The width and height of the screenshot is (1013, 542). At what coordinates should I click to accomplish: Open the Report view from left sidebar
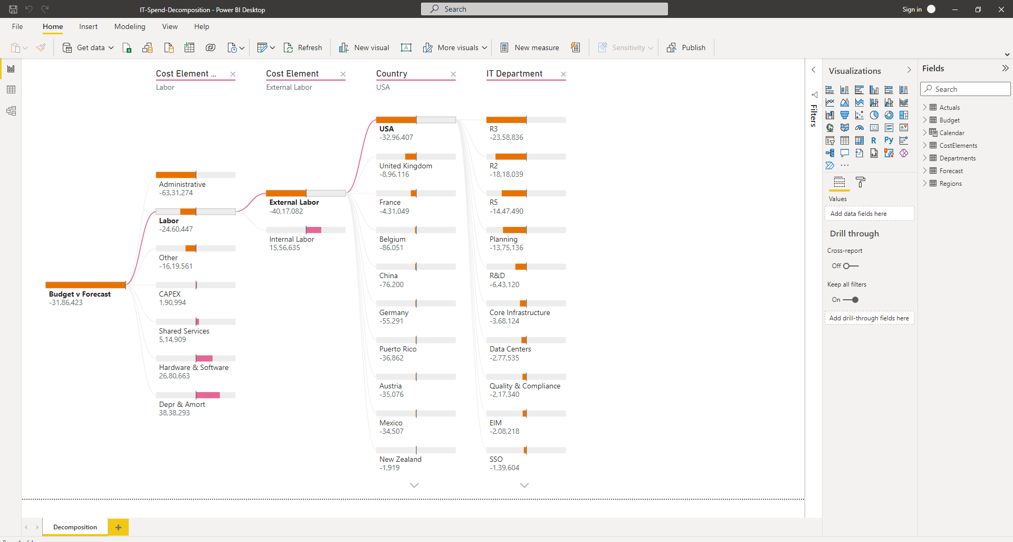click(x=11, y=69)
